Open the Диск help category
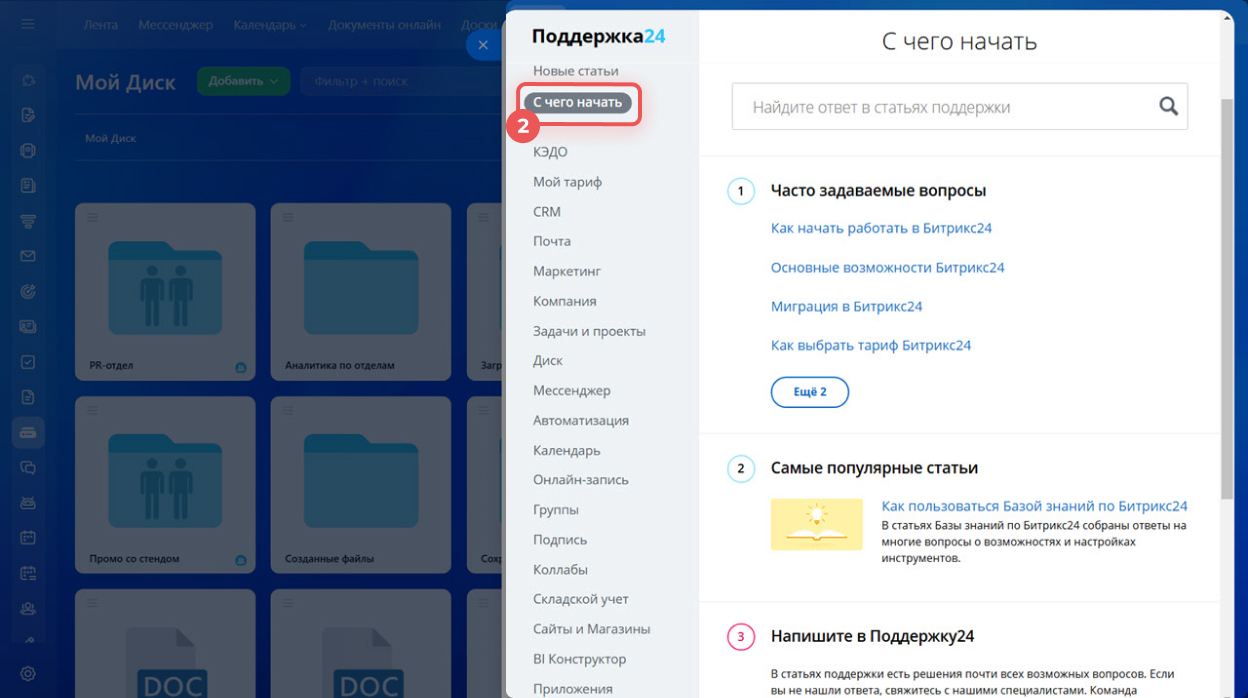The image size is (1248, 698). [548, 360]
